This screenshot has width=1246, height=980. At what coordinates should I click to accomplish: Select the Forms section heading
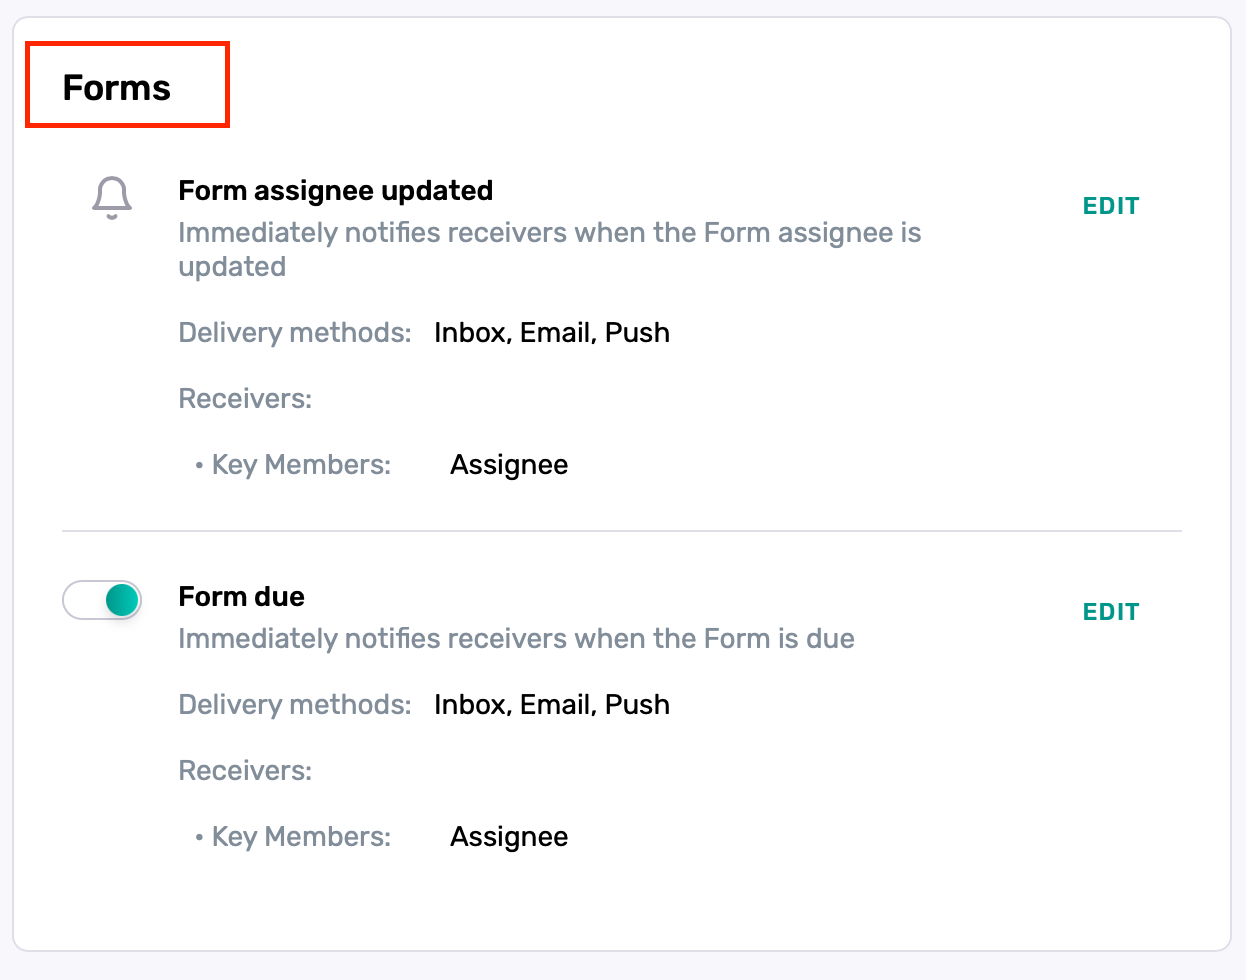[x=117, y=88]
